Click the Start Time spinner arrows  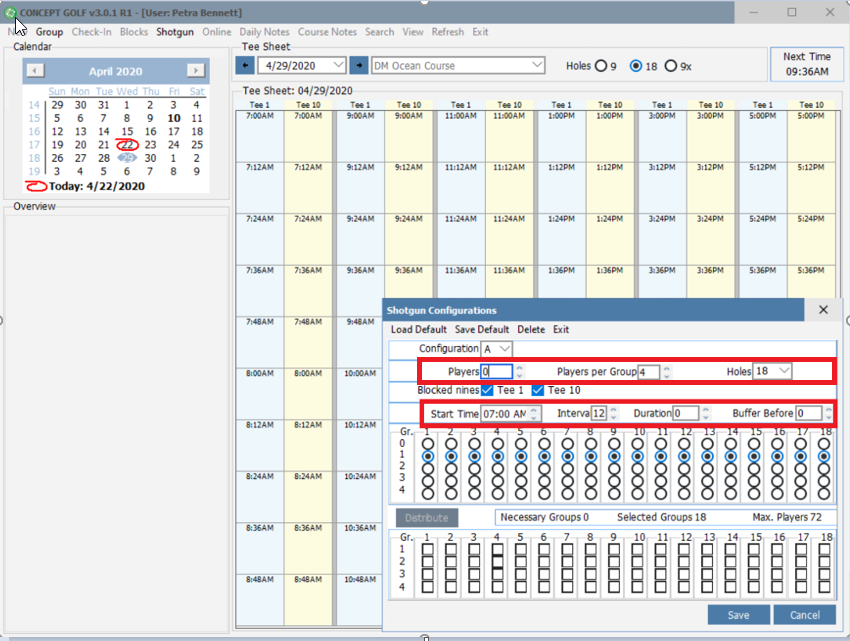pos(534,414)
